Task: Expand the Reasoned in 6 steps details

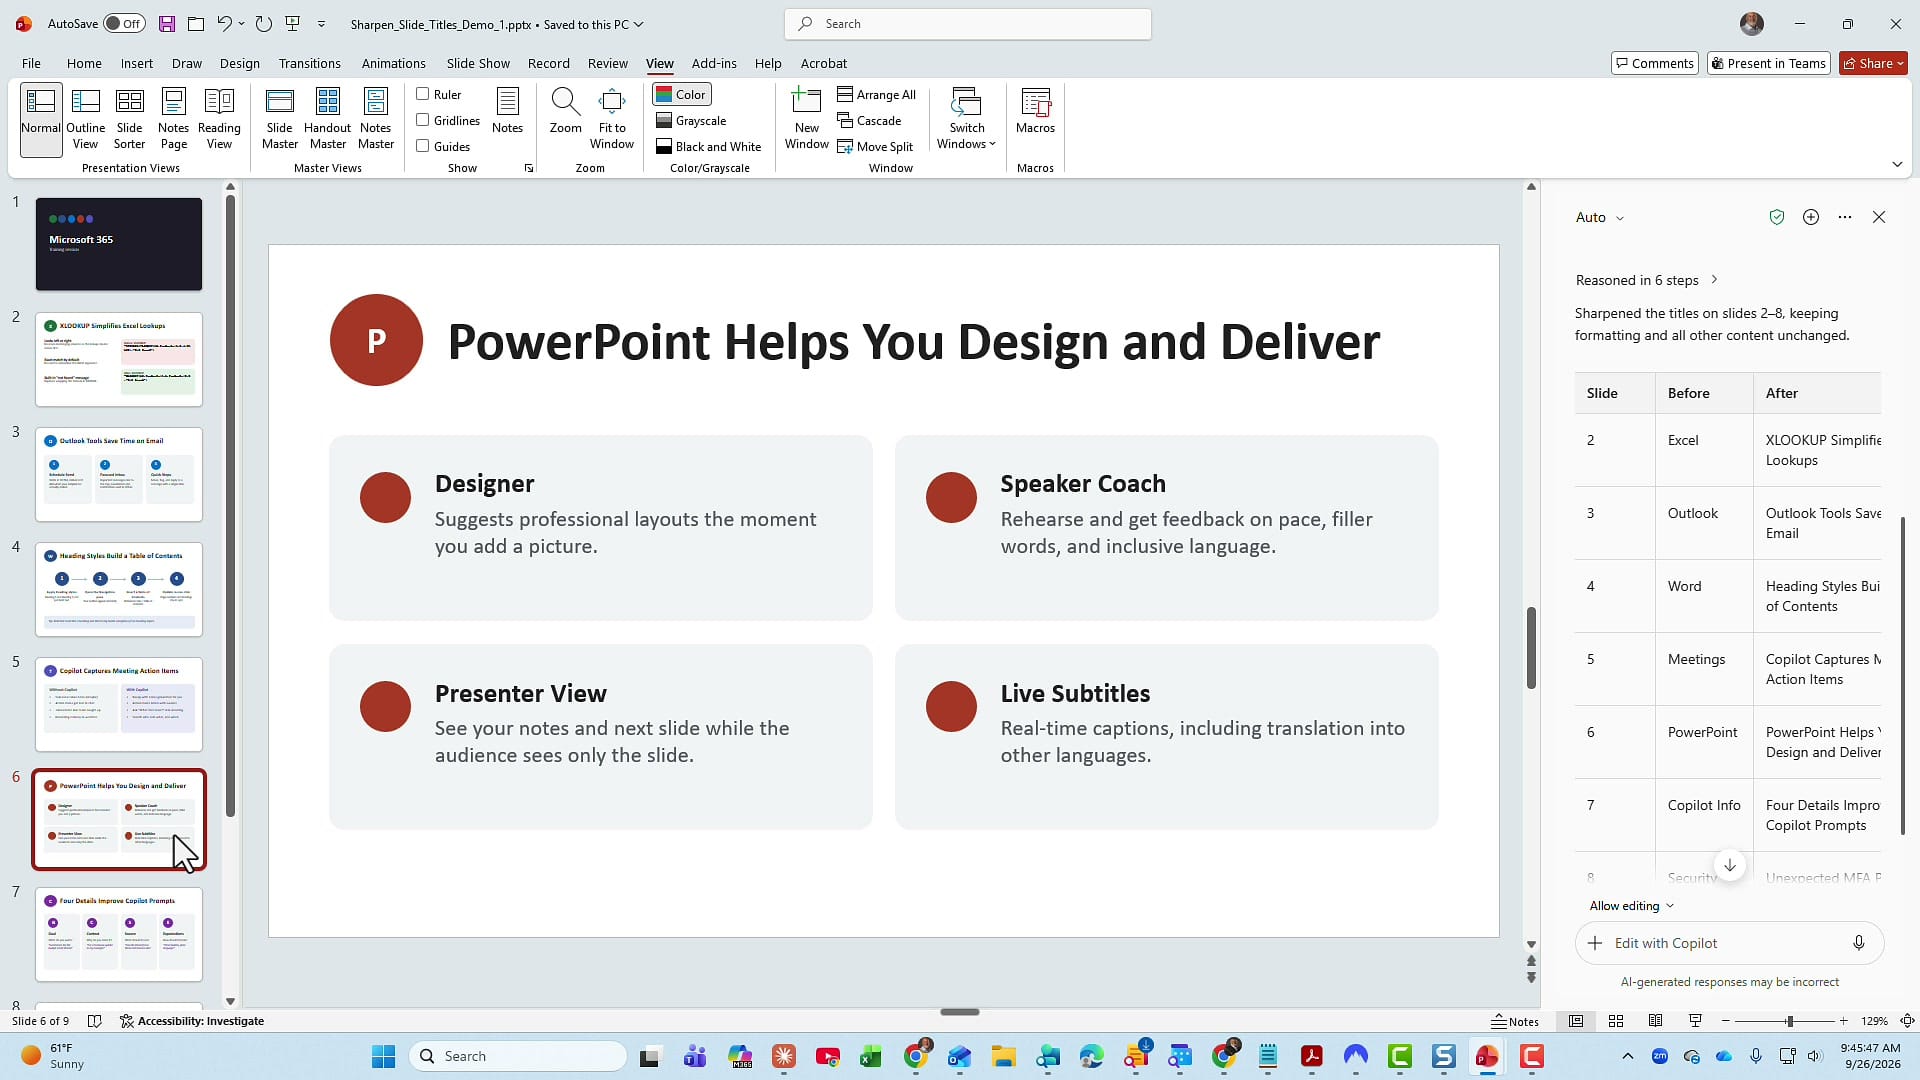Action: [1646, 280]
